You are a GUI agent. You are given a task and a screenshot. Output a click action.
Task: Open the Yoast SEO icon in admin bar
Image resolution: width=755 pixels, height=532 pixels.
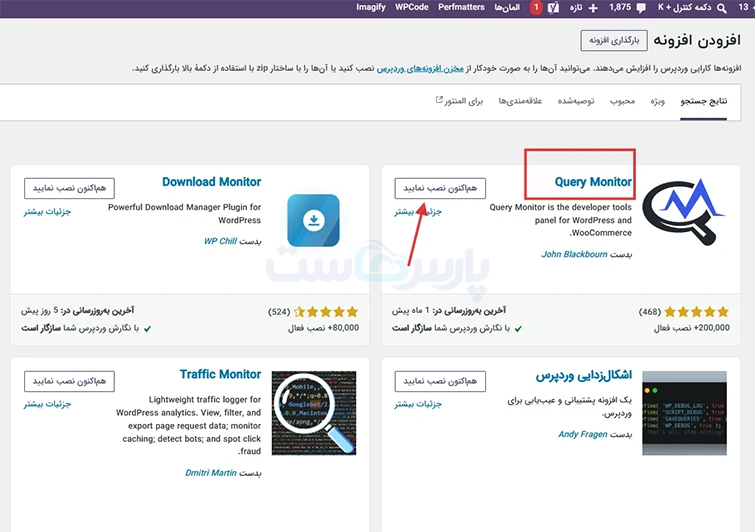click(553, 8)
